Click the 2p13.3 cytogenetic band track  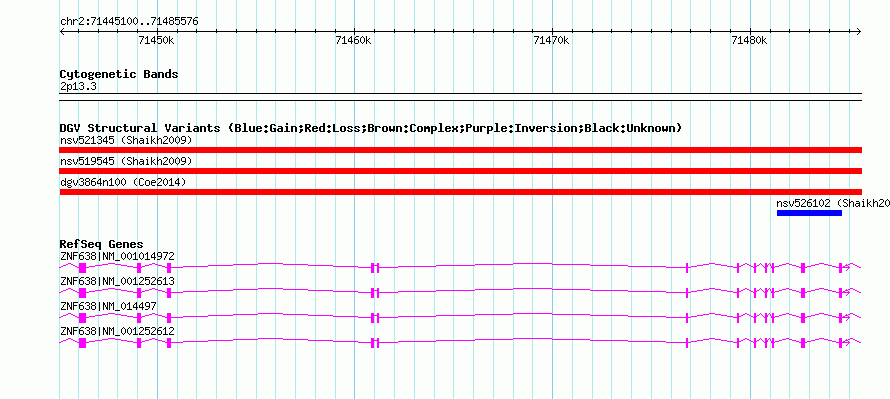[460, 97]
